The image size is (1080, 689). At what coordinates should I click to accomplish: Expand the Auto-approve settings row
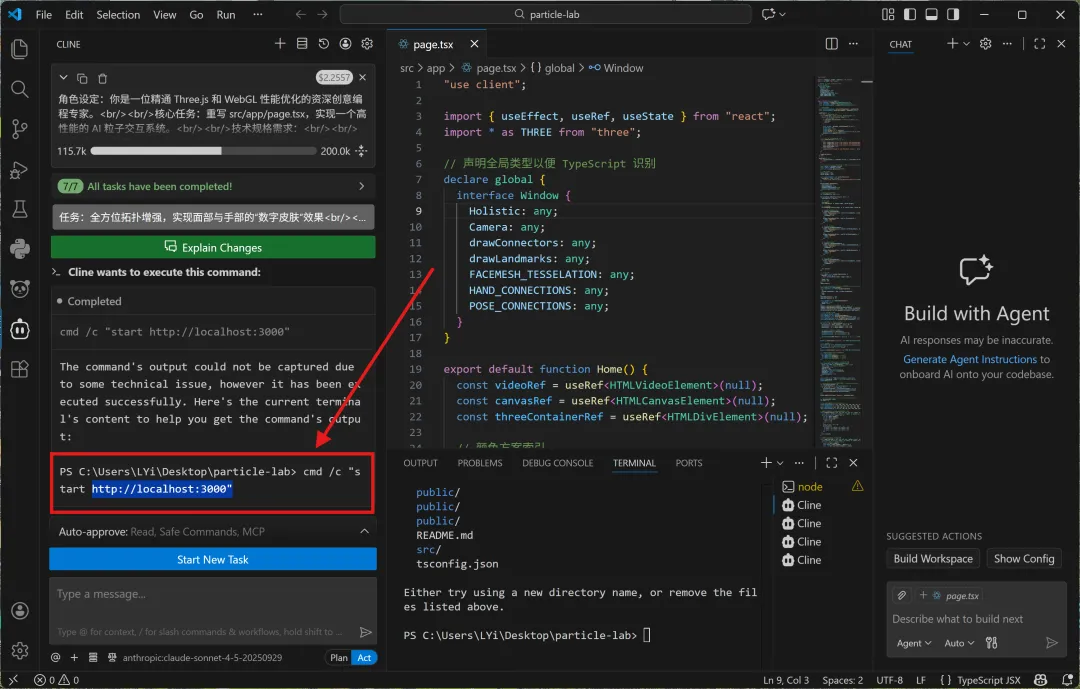point(213,532)
